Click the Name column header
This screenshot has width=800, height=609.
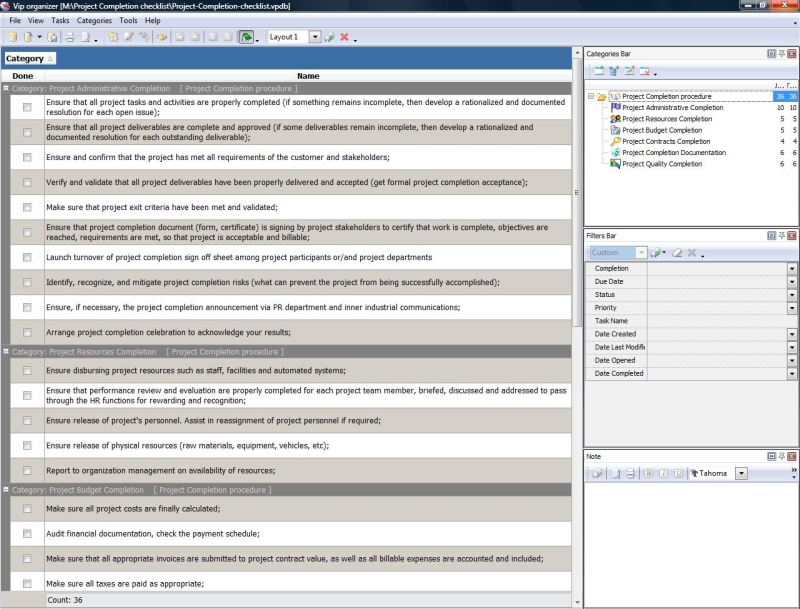tap(308, 76)
